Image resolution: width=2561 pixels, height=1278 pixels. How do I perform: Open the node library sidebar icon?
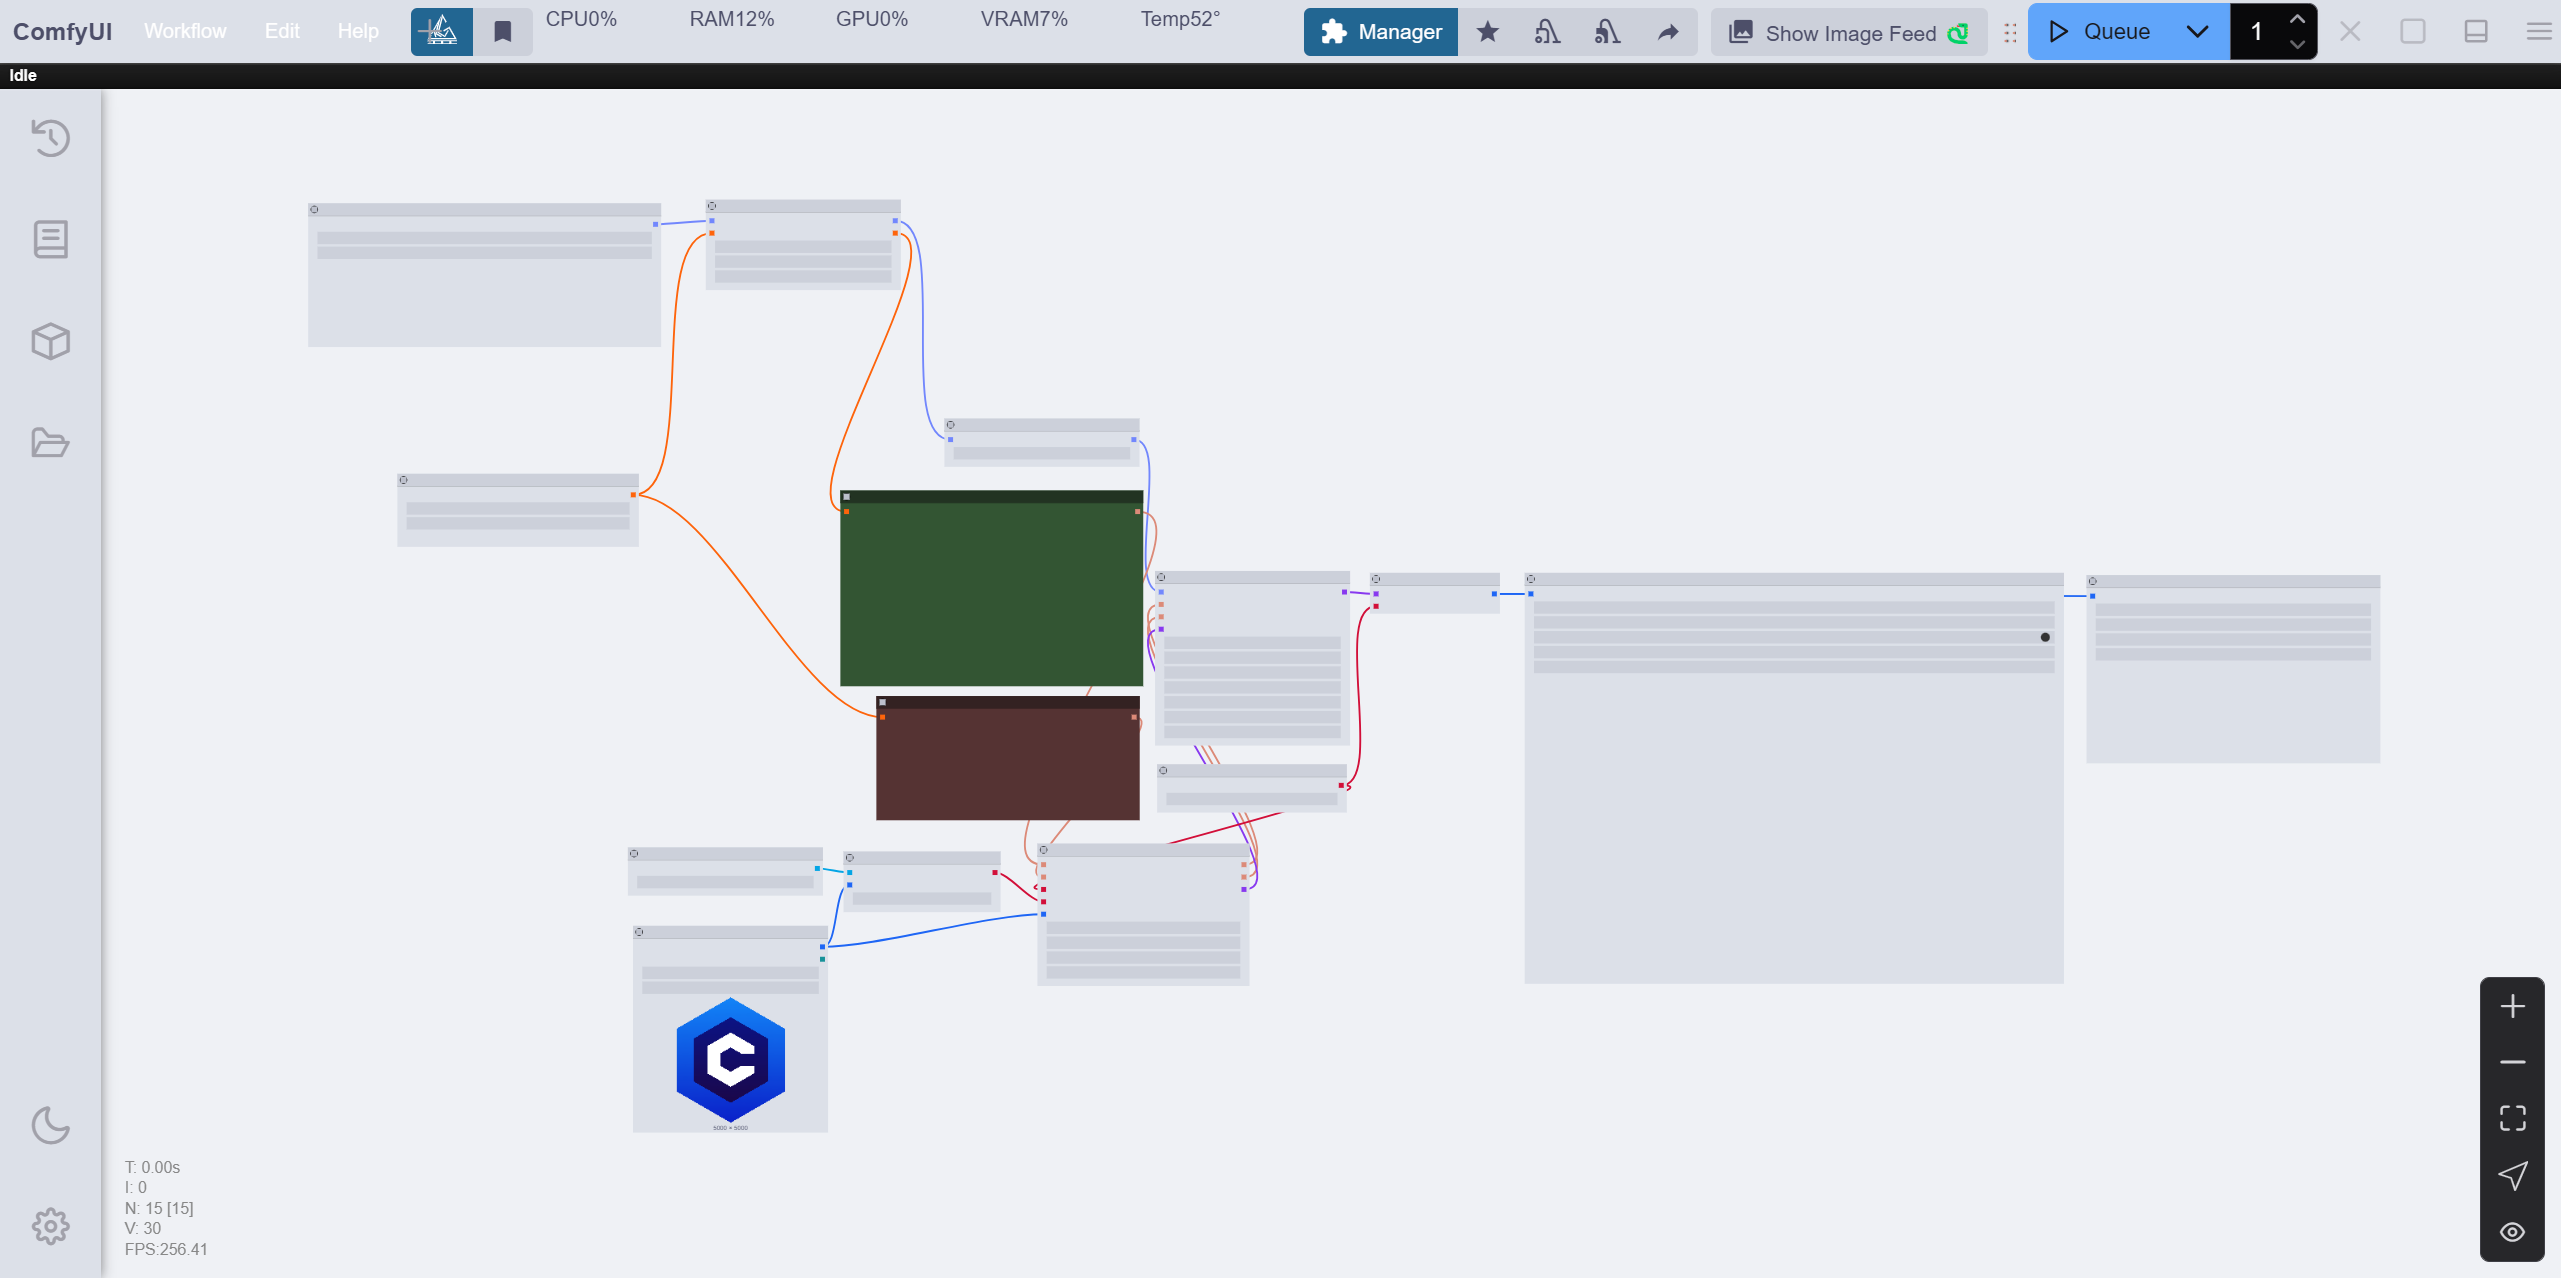[50, 240]
